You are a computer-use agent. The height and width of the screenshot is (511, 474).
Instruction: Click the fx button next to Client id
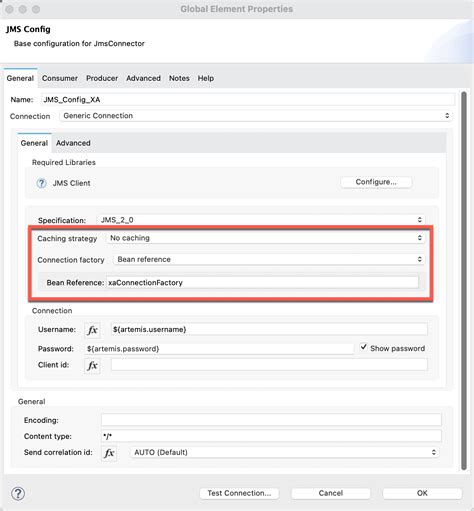coord(92,366)
